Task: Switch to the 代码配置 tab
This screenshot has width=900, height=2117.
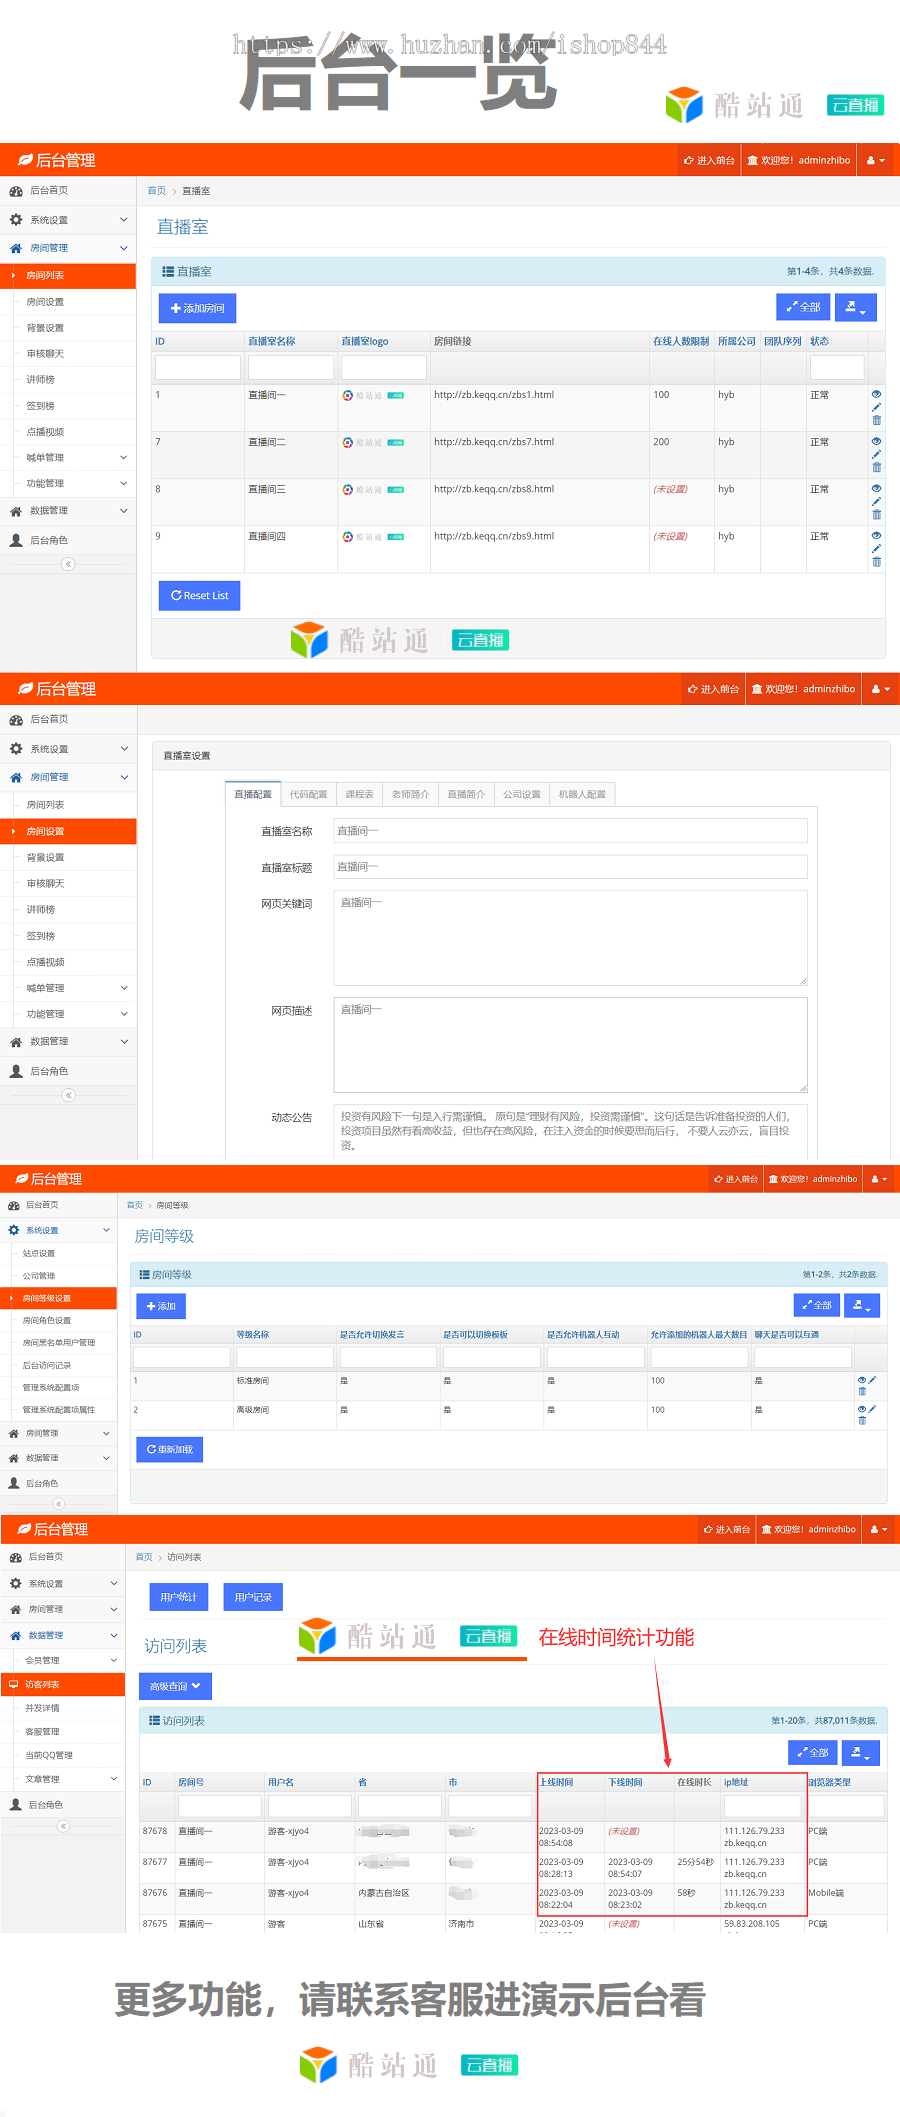Action: 308,794
